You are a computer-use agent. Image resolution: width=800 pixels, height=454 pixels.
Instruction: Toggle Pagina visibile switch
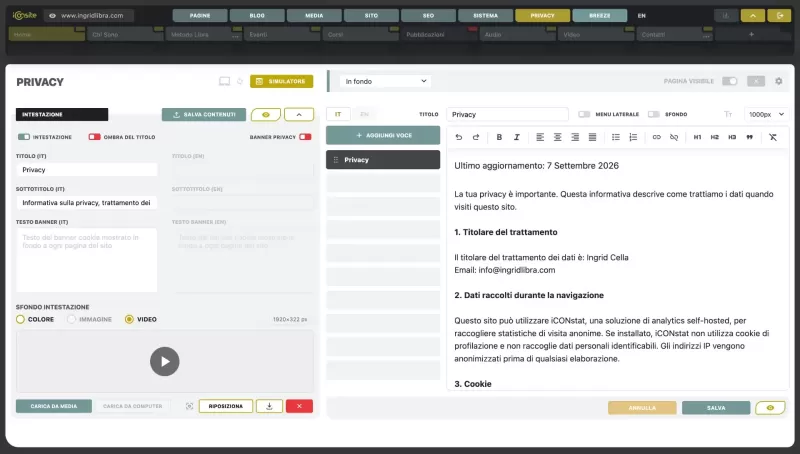730,81
